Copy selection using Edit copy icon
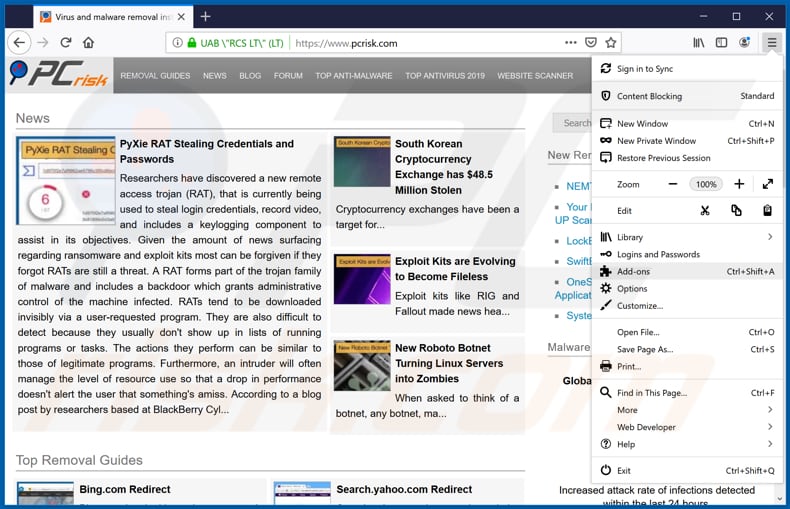Screen dimensions: 790x509 (x=736, y=211)
